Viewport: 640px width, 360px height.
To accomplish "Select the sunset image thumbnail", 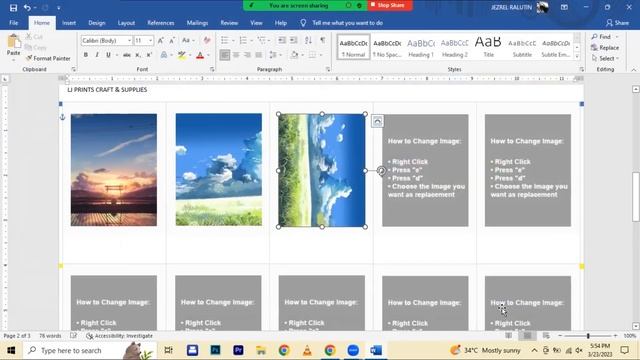I will [113, 170].
